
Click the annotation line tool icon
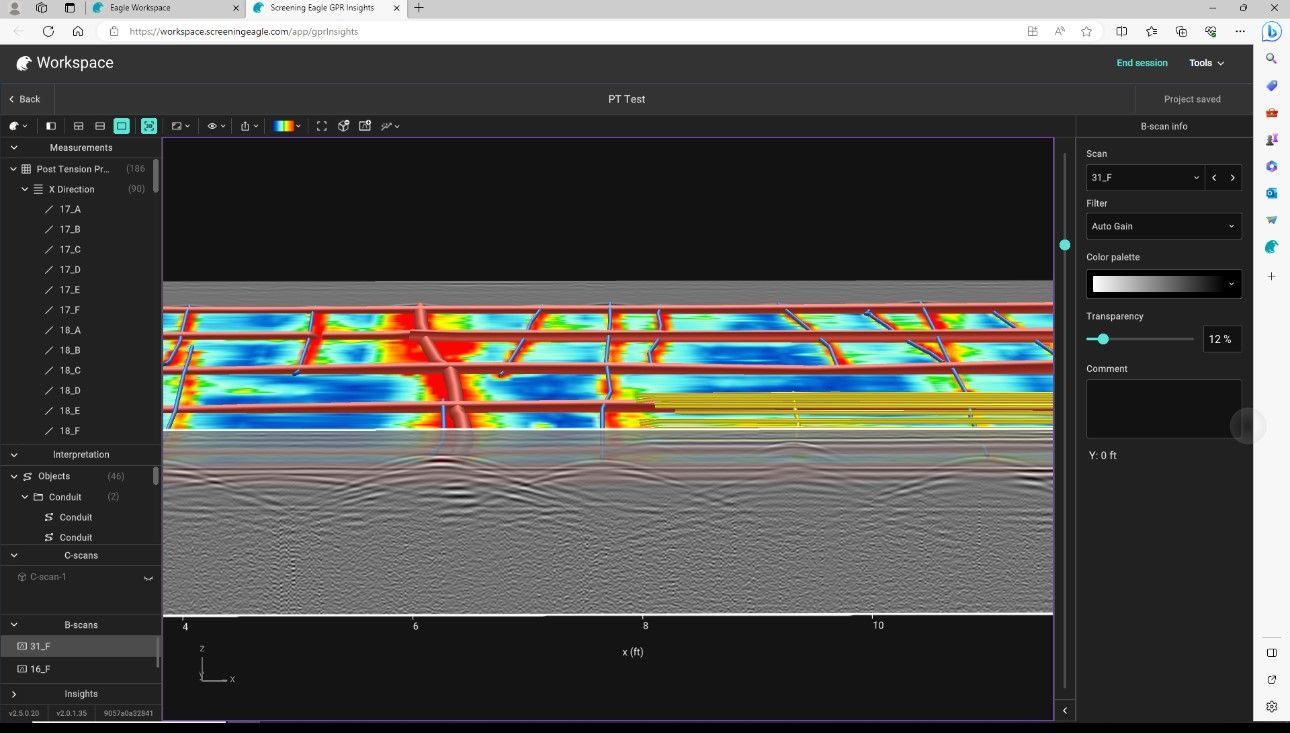tap(390, 126)
